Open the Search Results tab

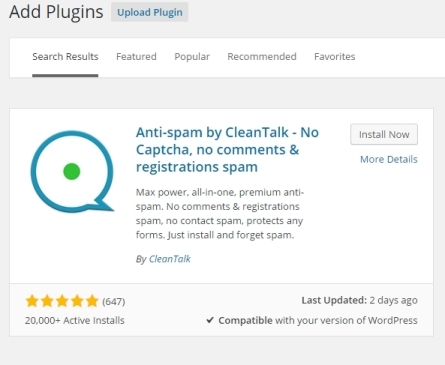coord(65,57)
